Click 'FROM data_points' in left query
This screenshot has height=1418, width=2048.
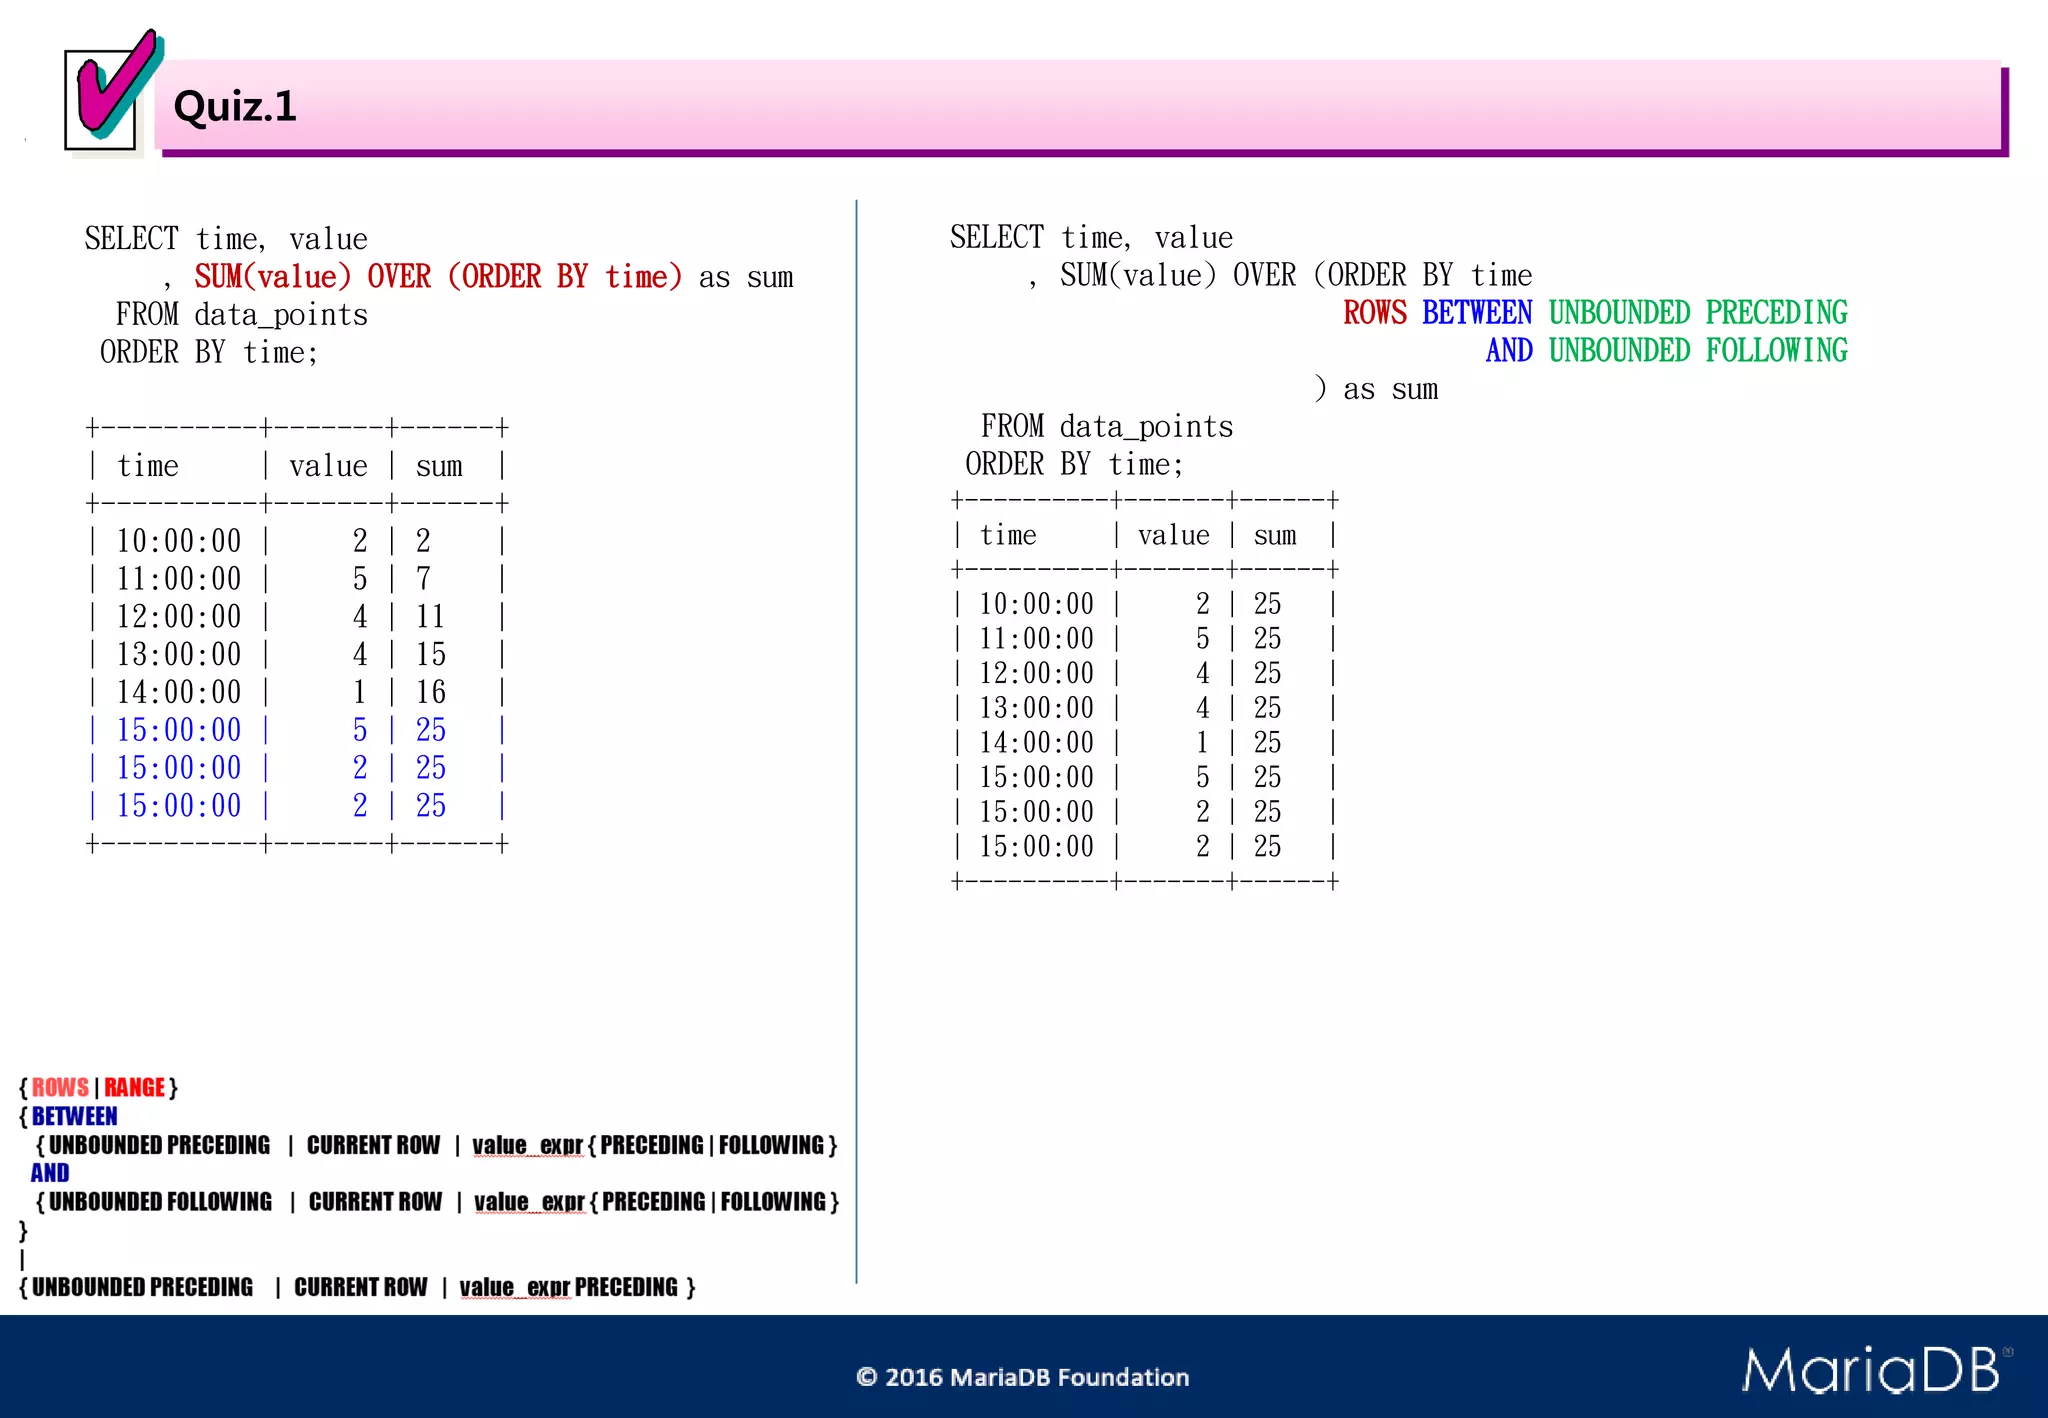(x=242, y=315)
